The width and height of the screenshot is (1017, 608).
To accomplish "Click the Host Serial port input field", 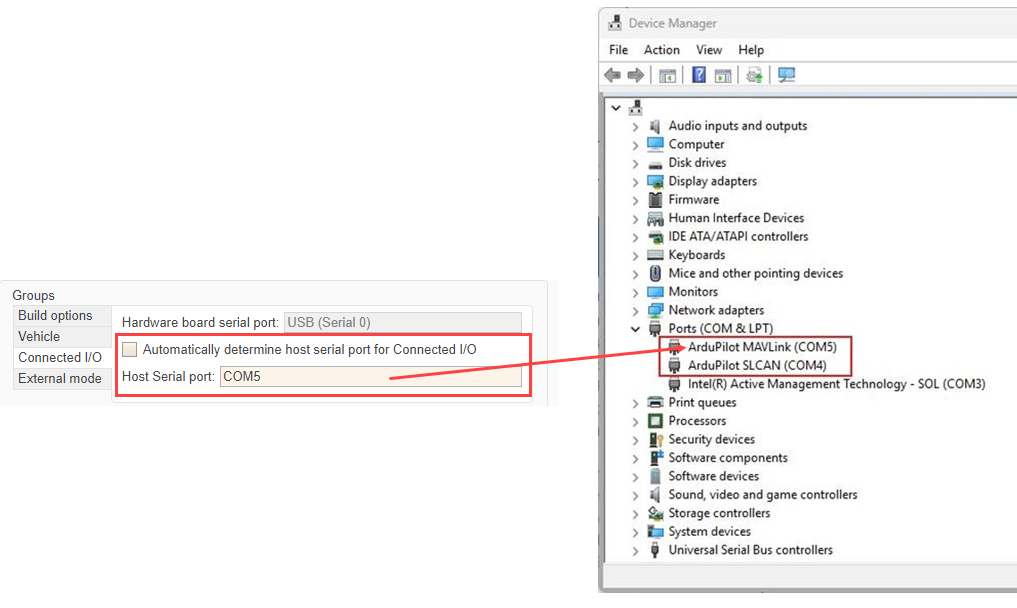I will [x=370, y=376].
